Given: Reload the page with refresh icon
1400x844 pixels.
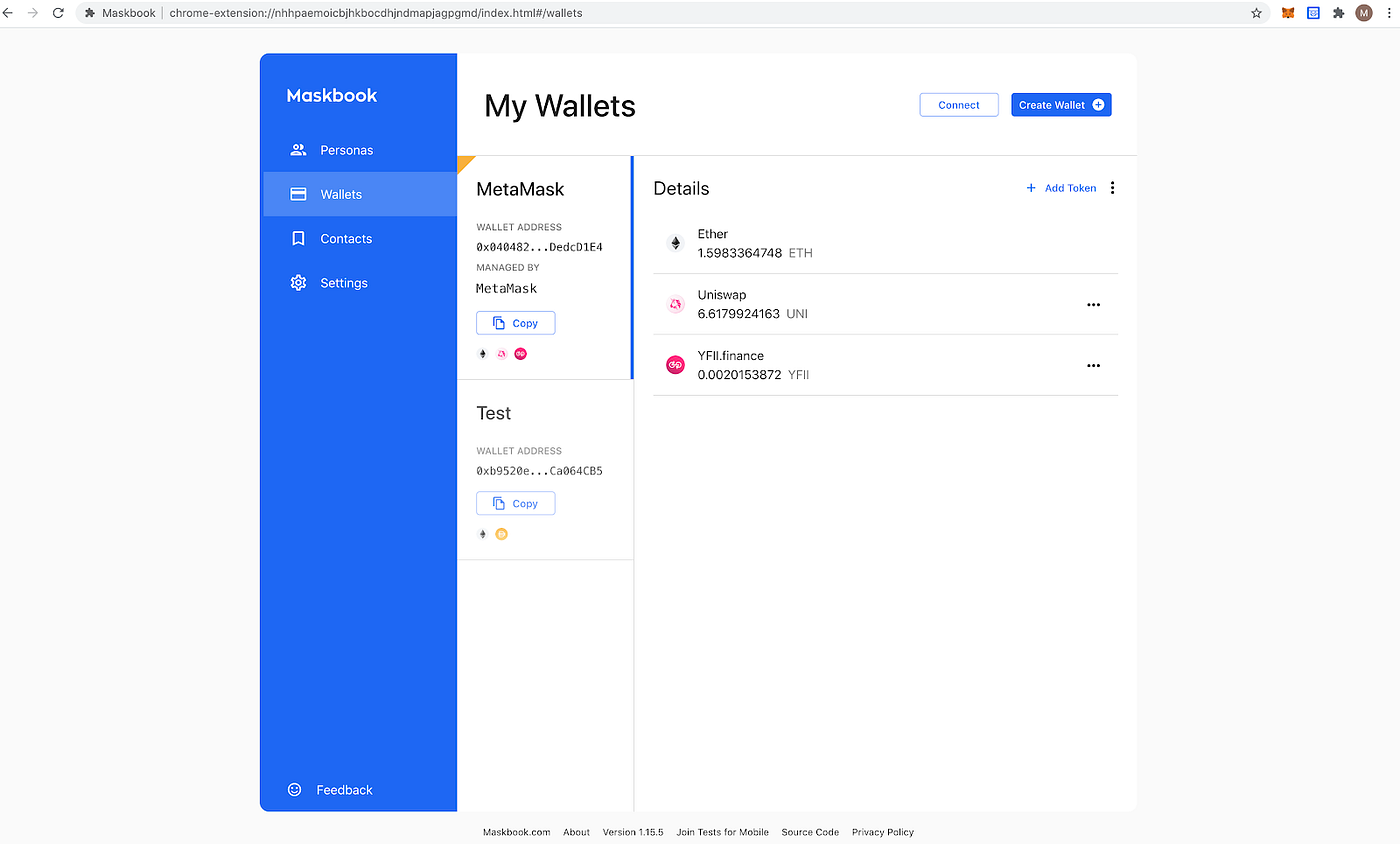Looking at the screenshot, I should click(58, 13).
